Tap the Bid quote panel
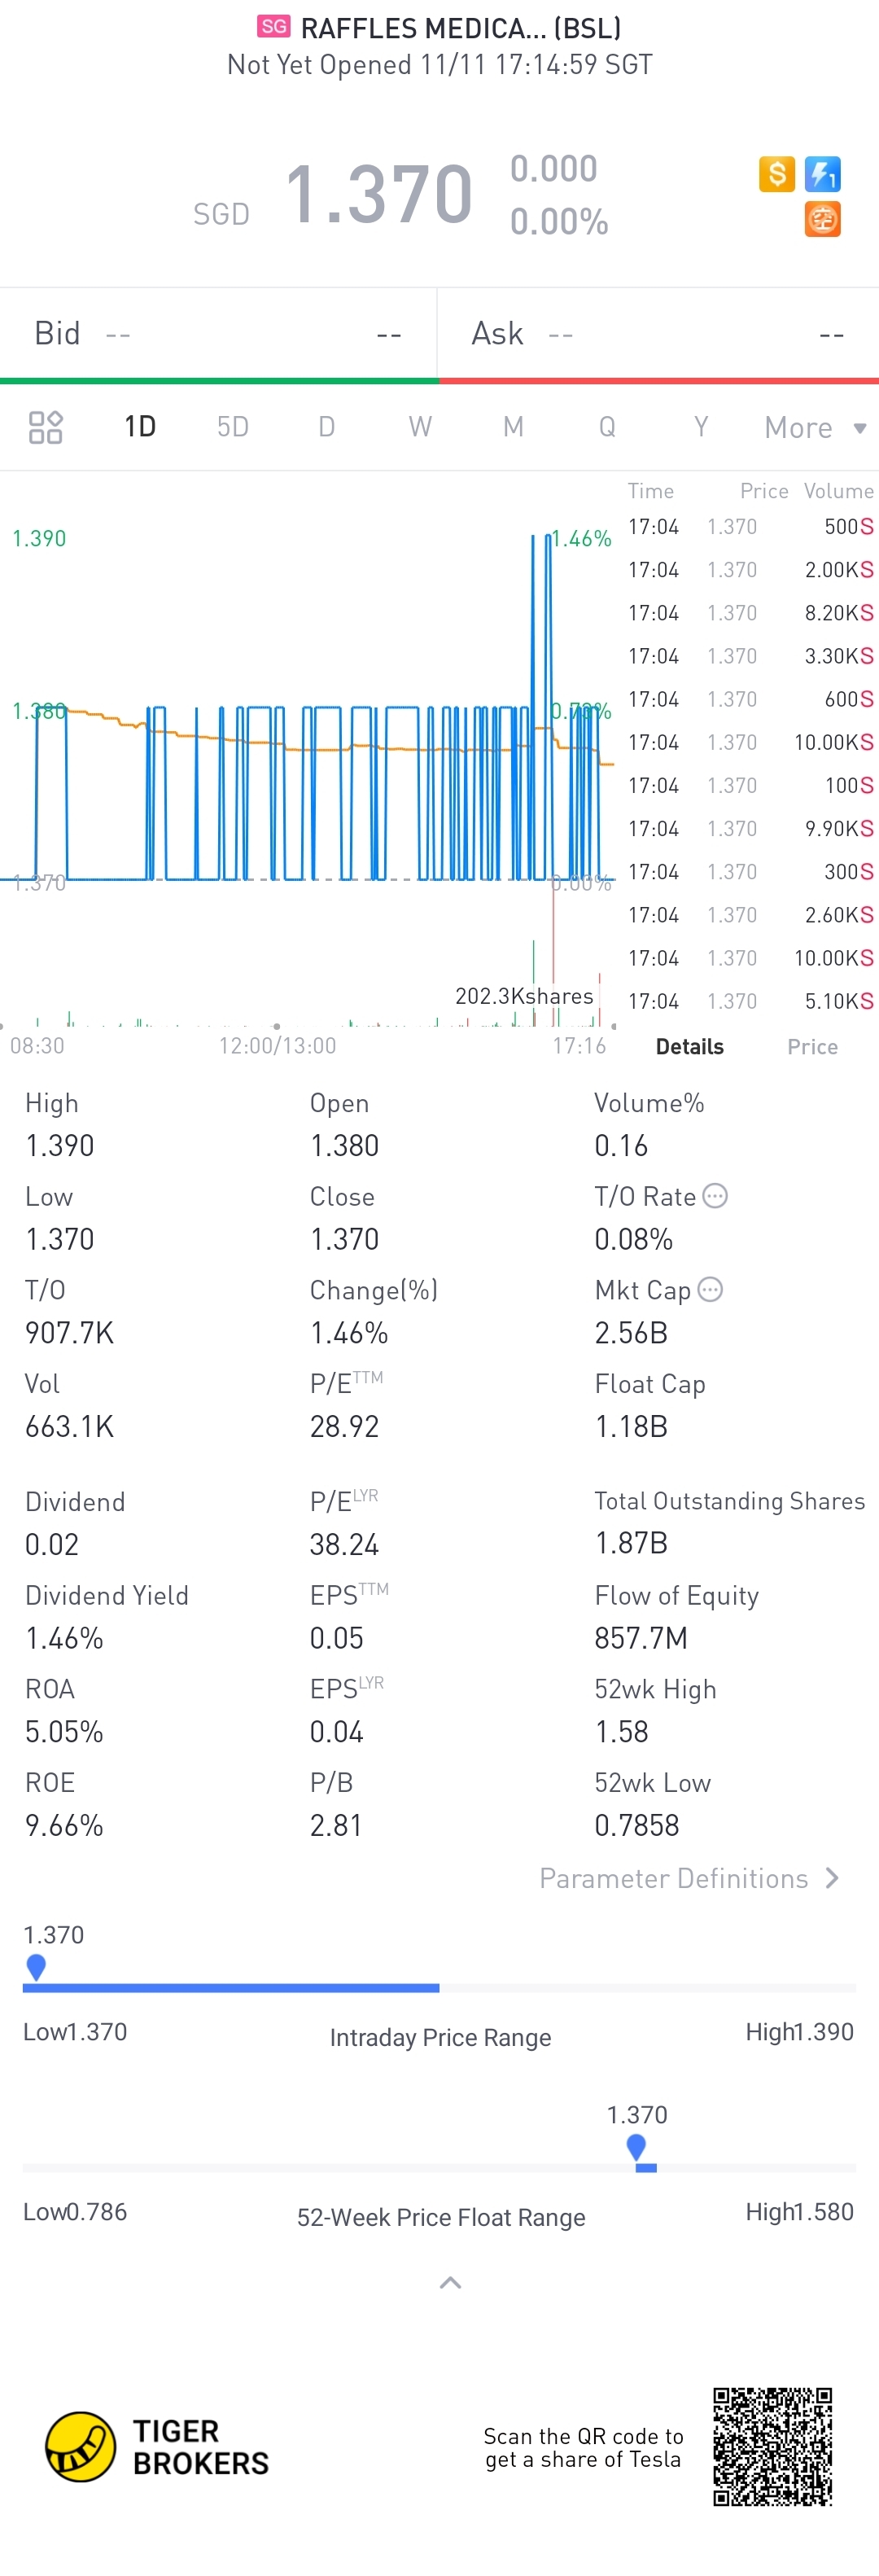 pos(218,334)
